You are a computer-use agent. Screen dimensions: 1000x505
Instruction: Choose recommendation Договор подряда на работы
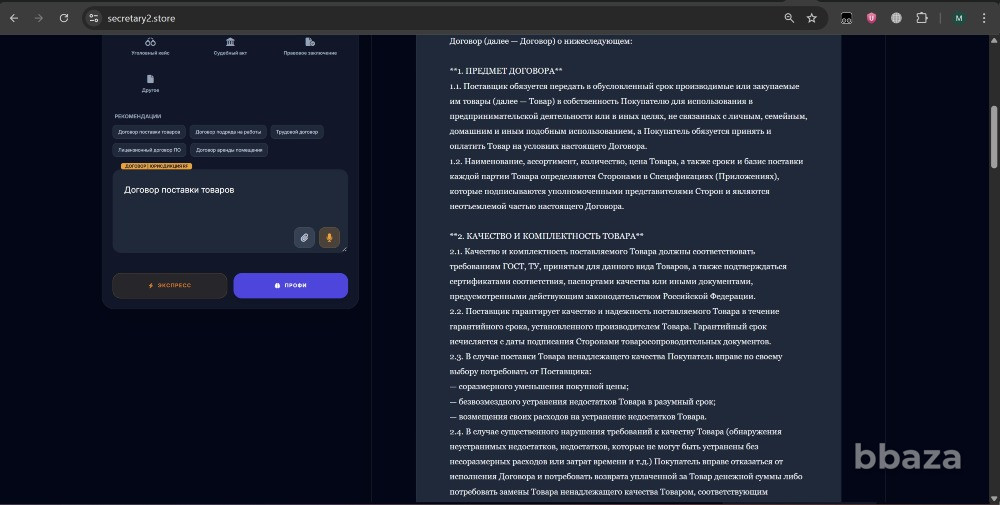point(228,132)
